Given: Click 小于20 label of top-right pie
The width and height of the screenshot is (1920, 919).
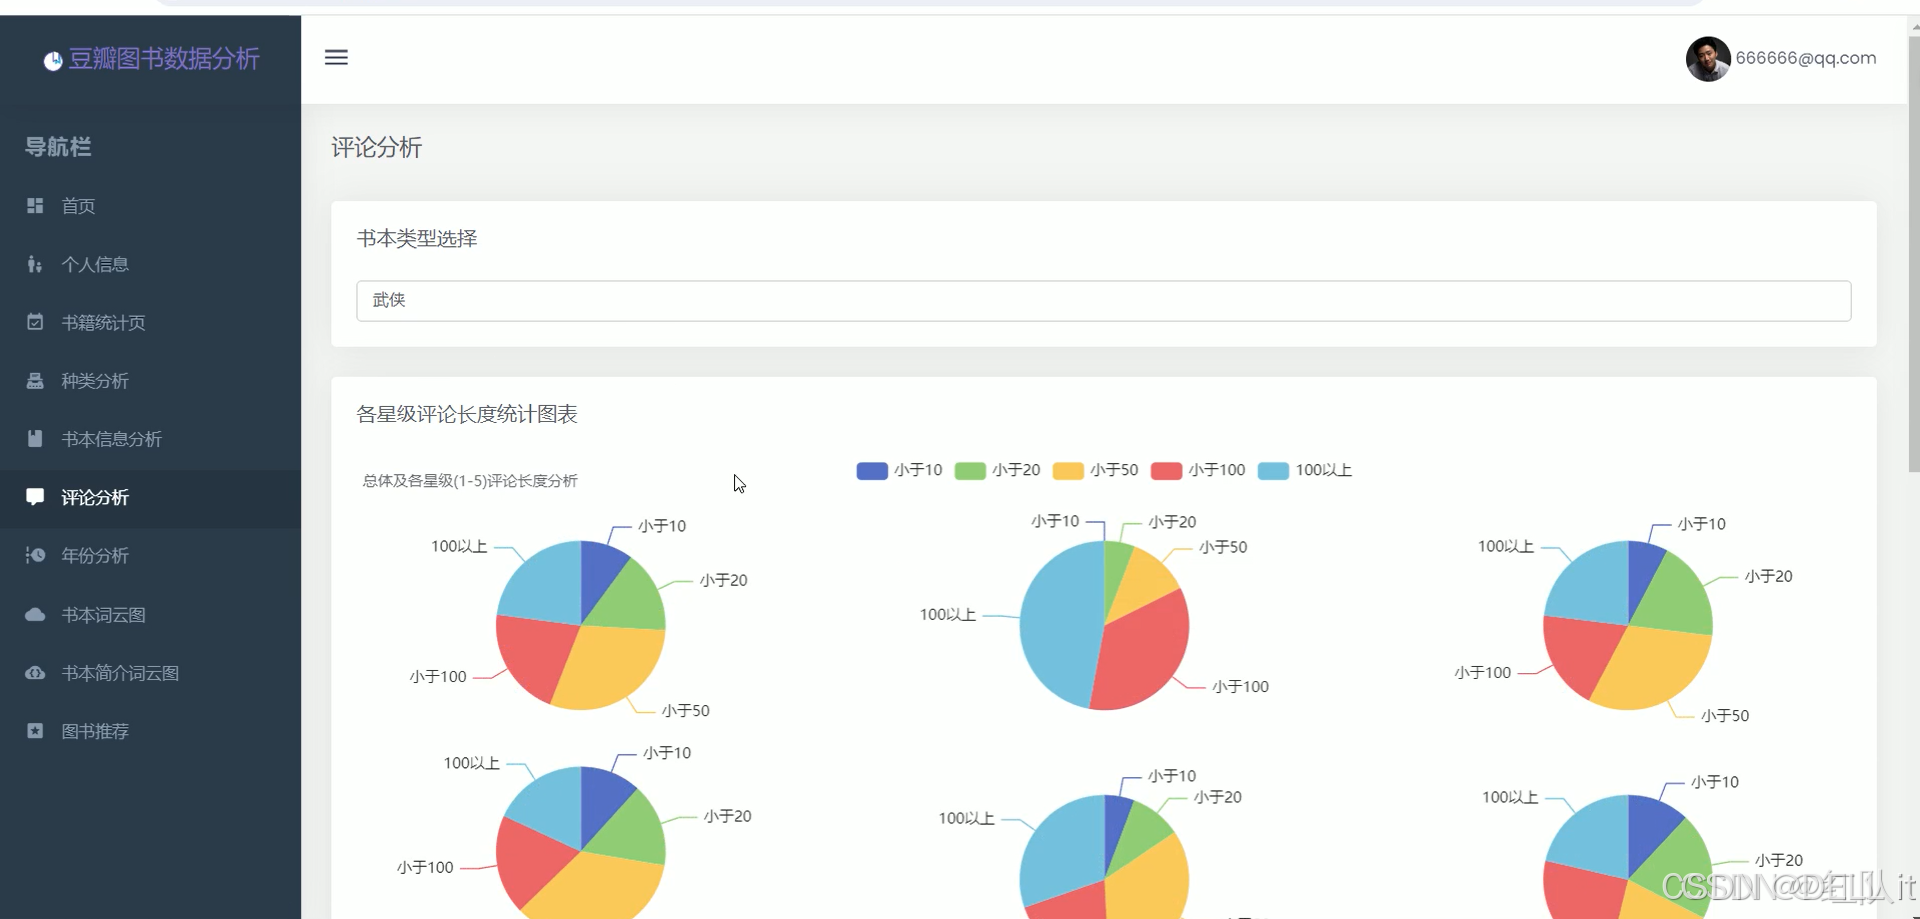Looking at the screenshot, I should tap(1768, 577).
